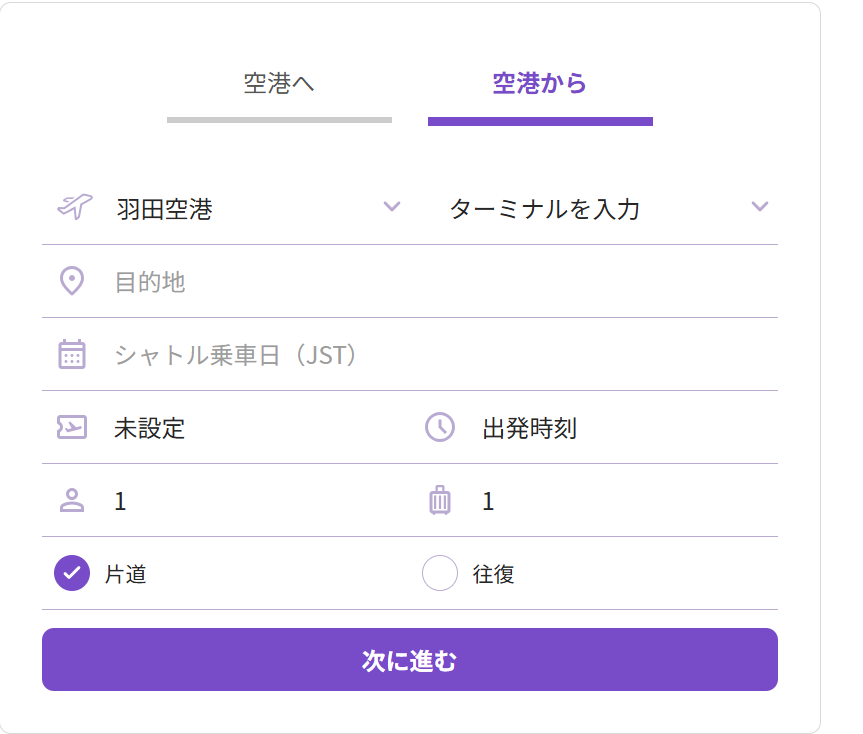
Task: Click the airplane icon beside 羽田空港
Action: click(72, 208)
